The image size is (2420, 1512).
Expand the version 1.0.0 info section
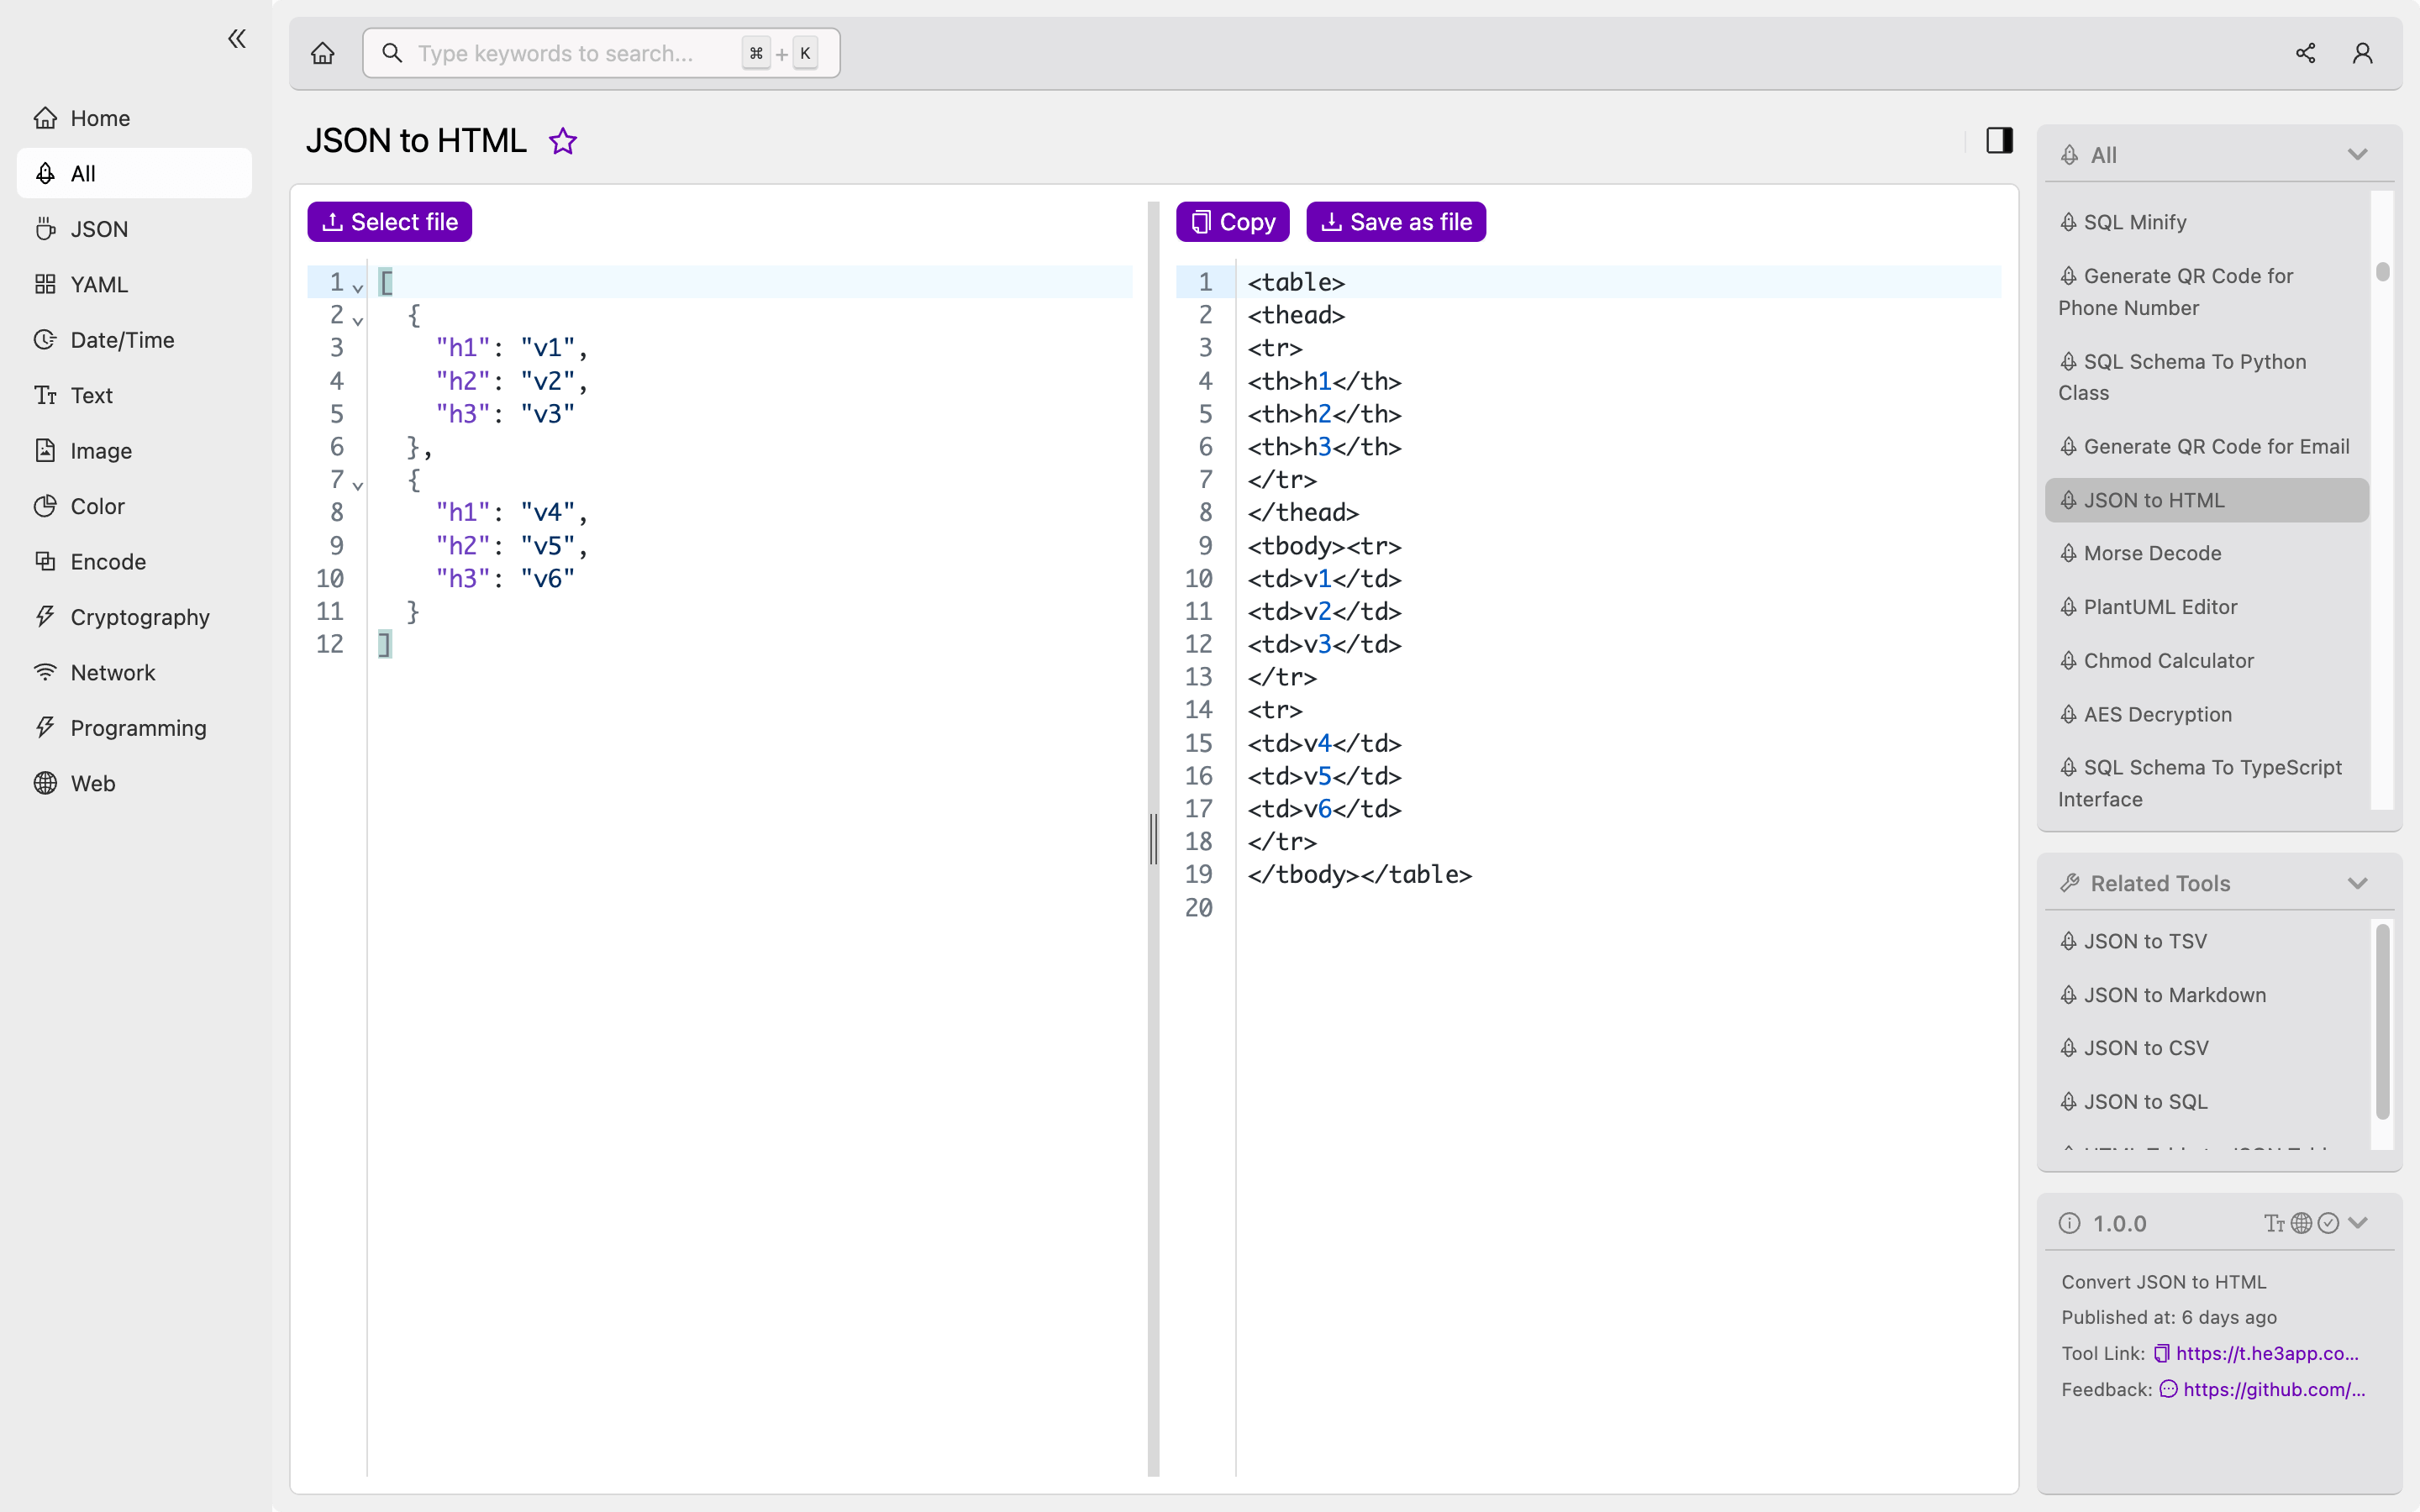pyautogui.click(x=2358, y=1223)
